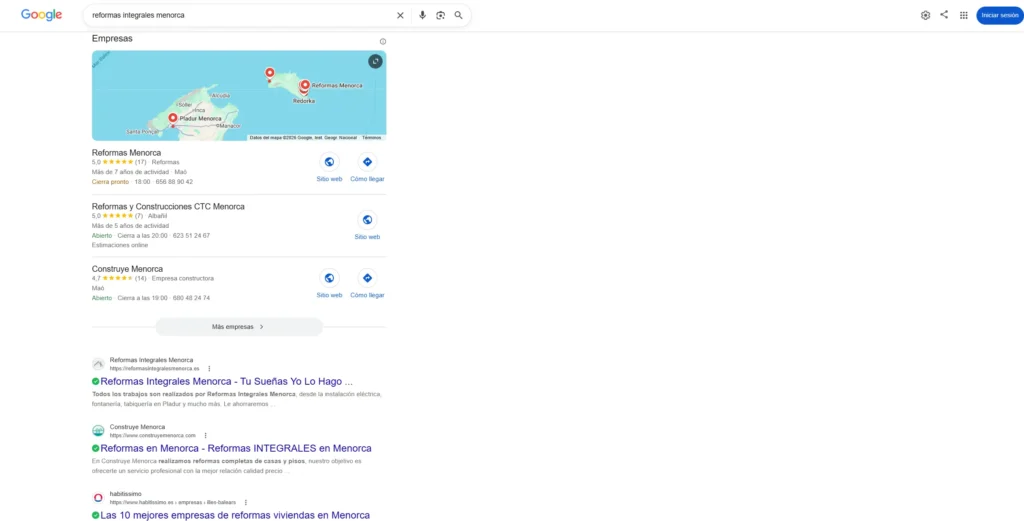Click the phone number 623 51 24 67
The image size is (1024, 521).
[x=191, y=236]
